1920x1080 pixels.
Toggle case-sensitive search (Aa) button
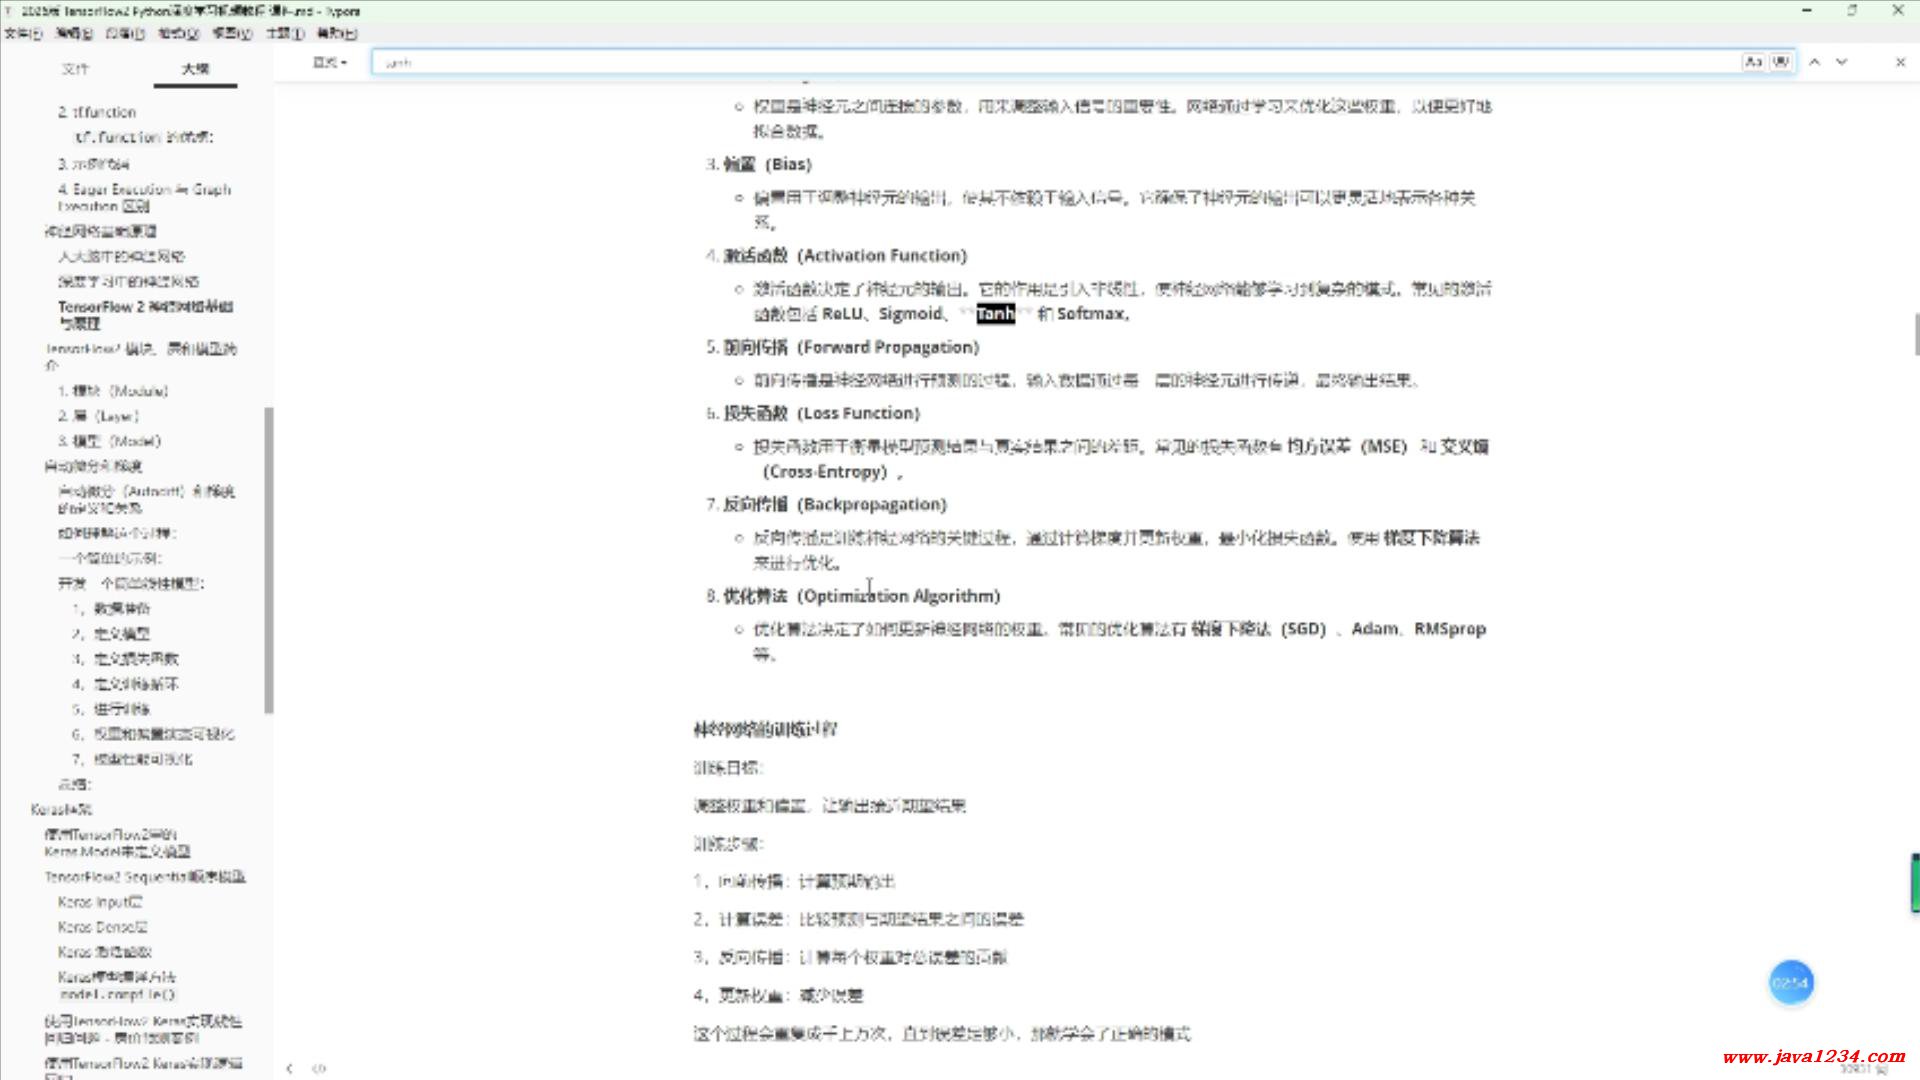(x=1753, y=62)
